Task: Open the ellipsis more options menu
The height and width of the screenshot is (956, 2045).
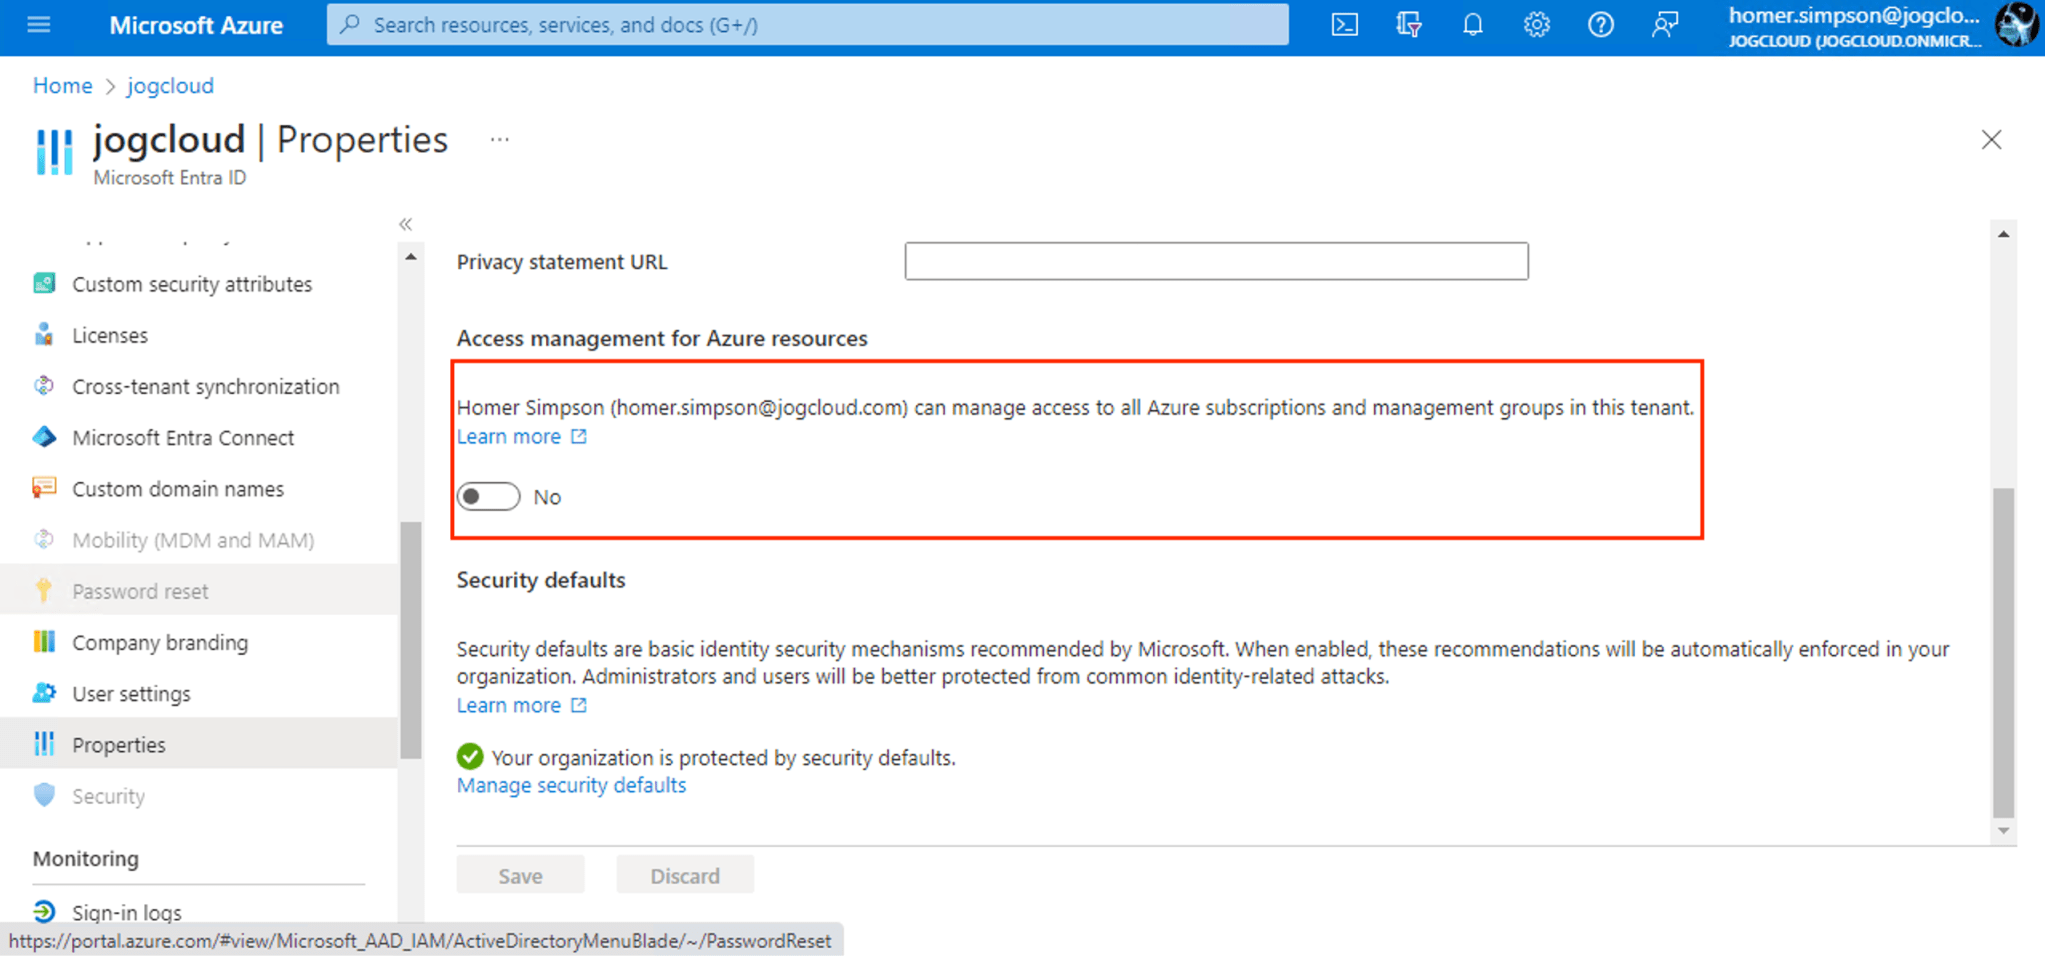Action: coord(500,140)
